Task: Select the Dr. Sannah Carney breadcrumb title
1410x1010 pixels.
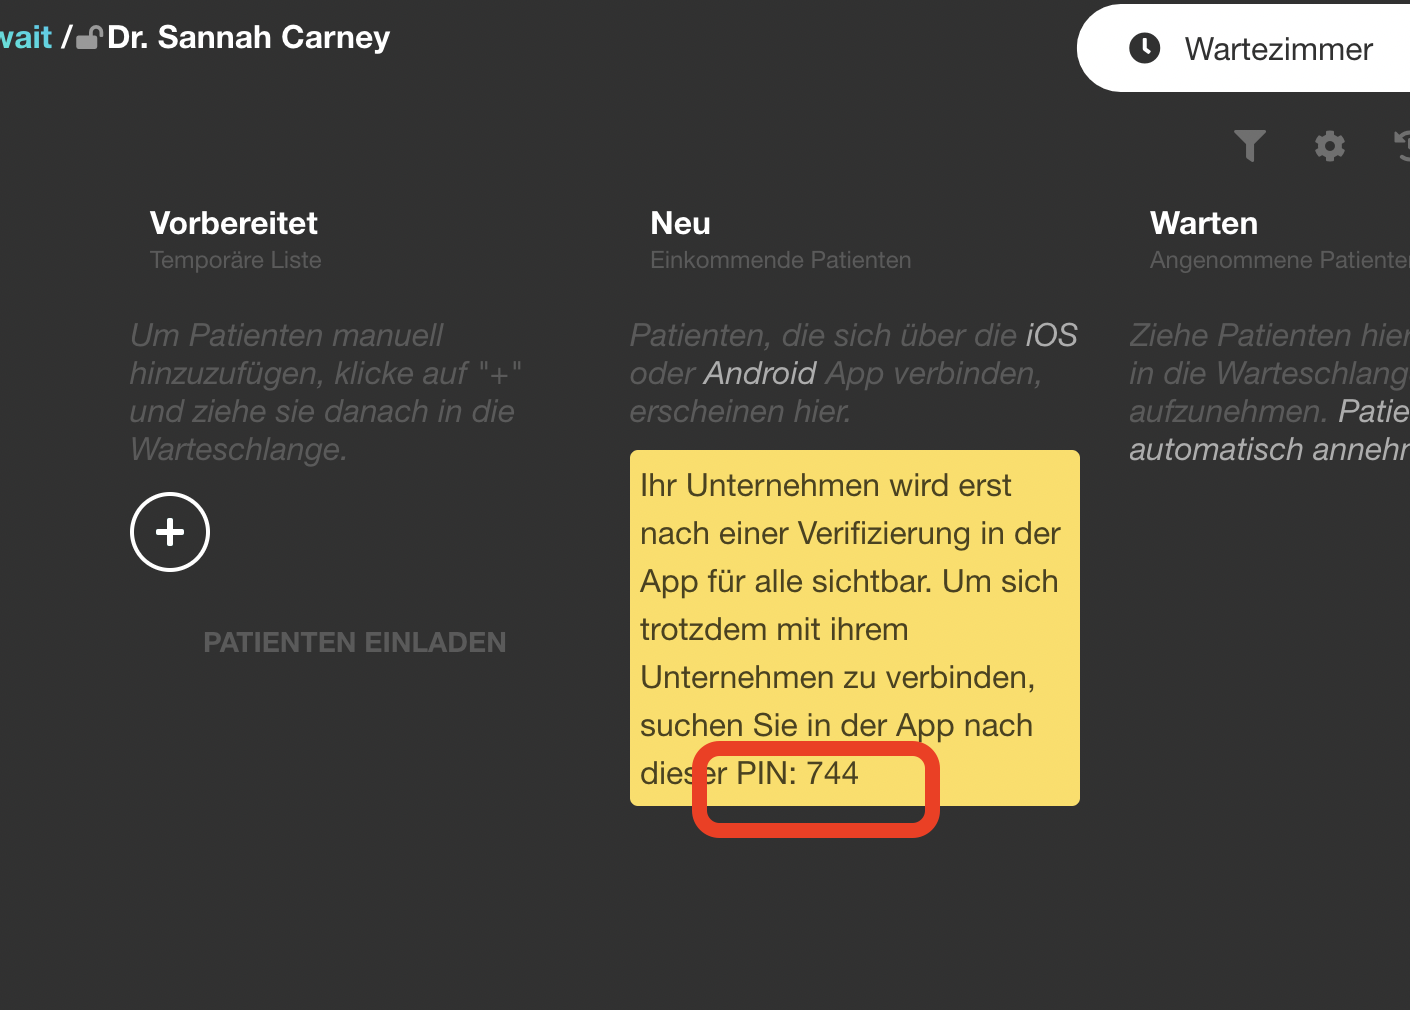Action: [248, 38]
